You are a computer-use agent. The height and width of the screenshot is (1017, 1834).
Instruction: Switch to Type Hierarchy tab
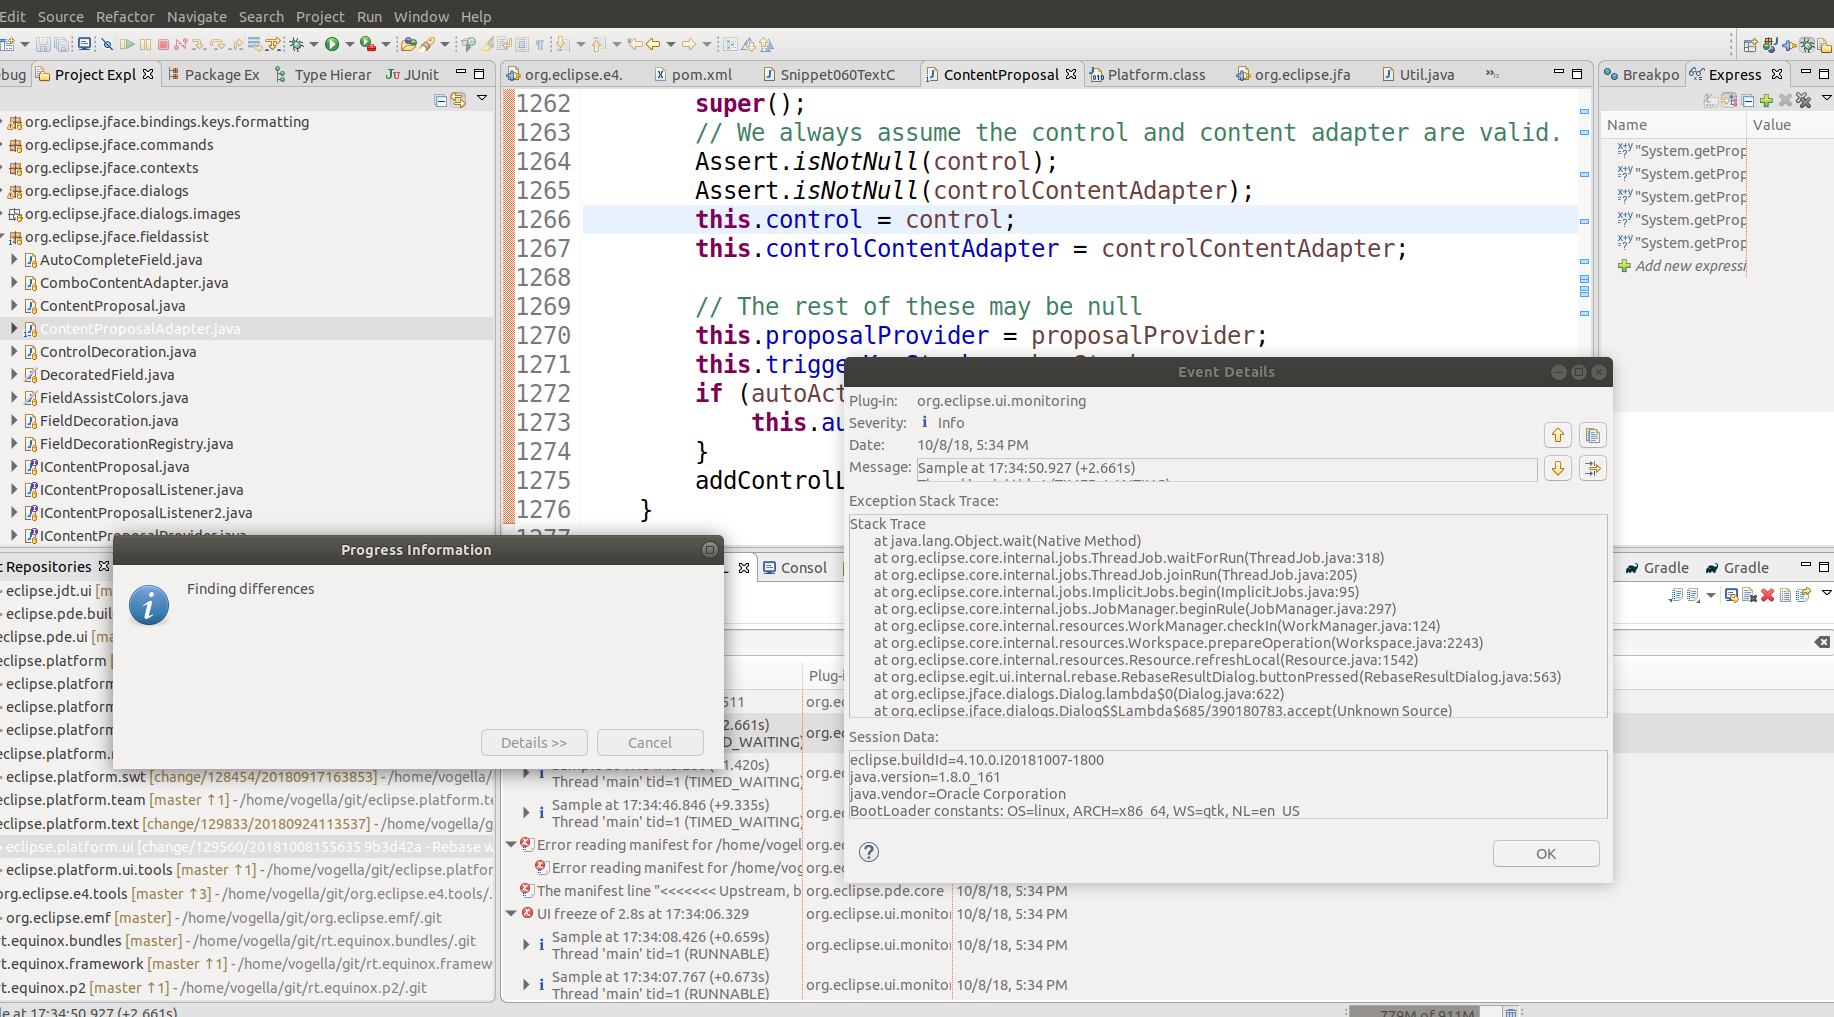[x=323, y=75]
